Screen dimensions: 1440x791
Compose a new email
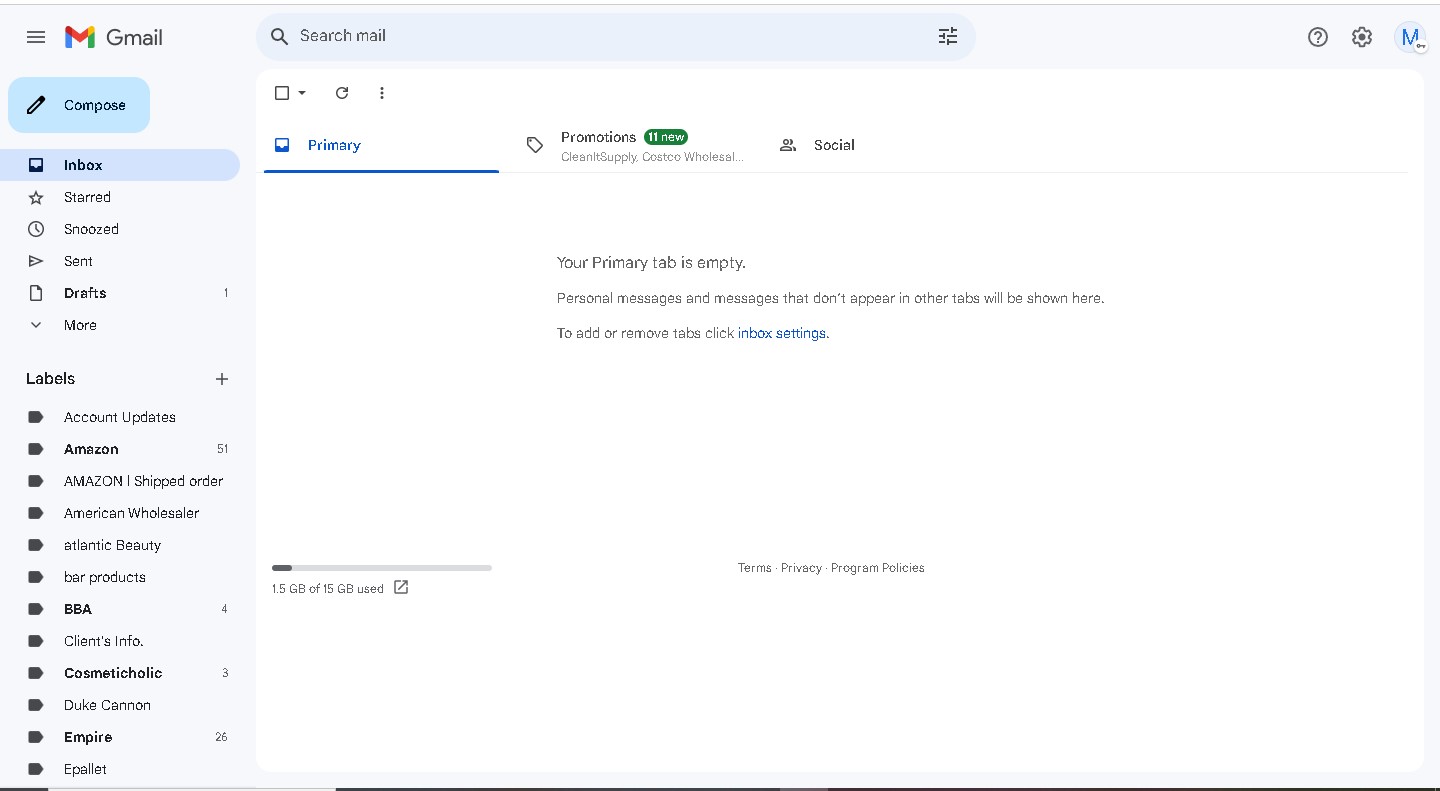click(x=79, y=105)
